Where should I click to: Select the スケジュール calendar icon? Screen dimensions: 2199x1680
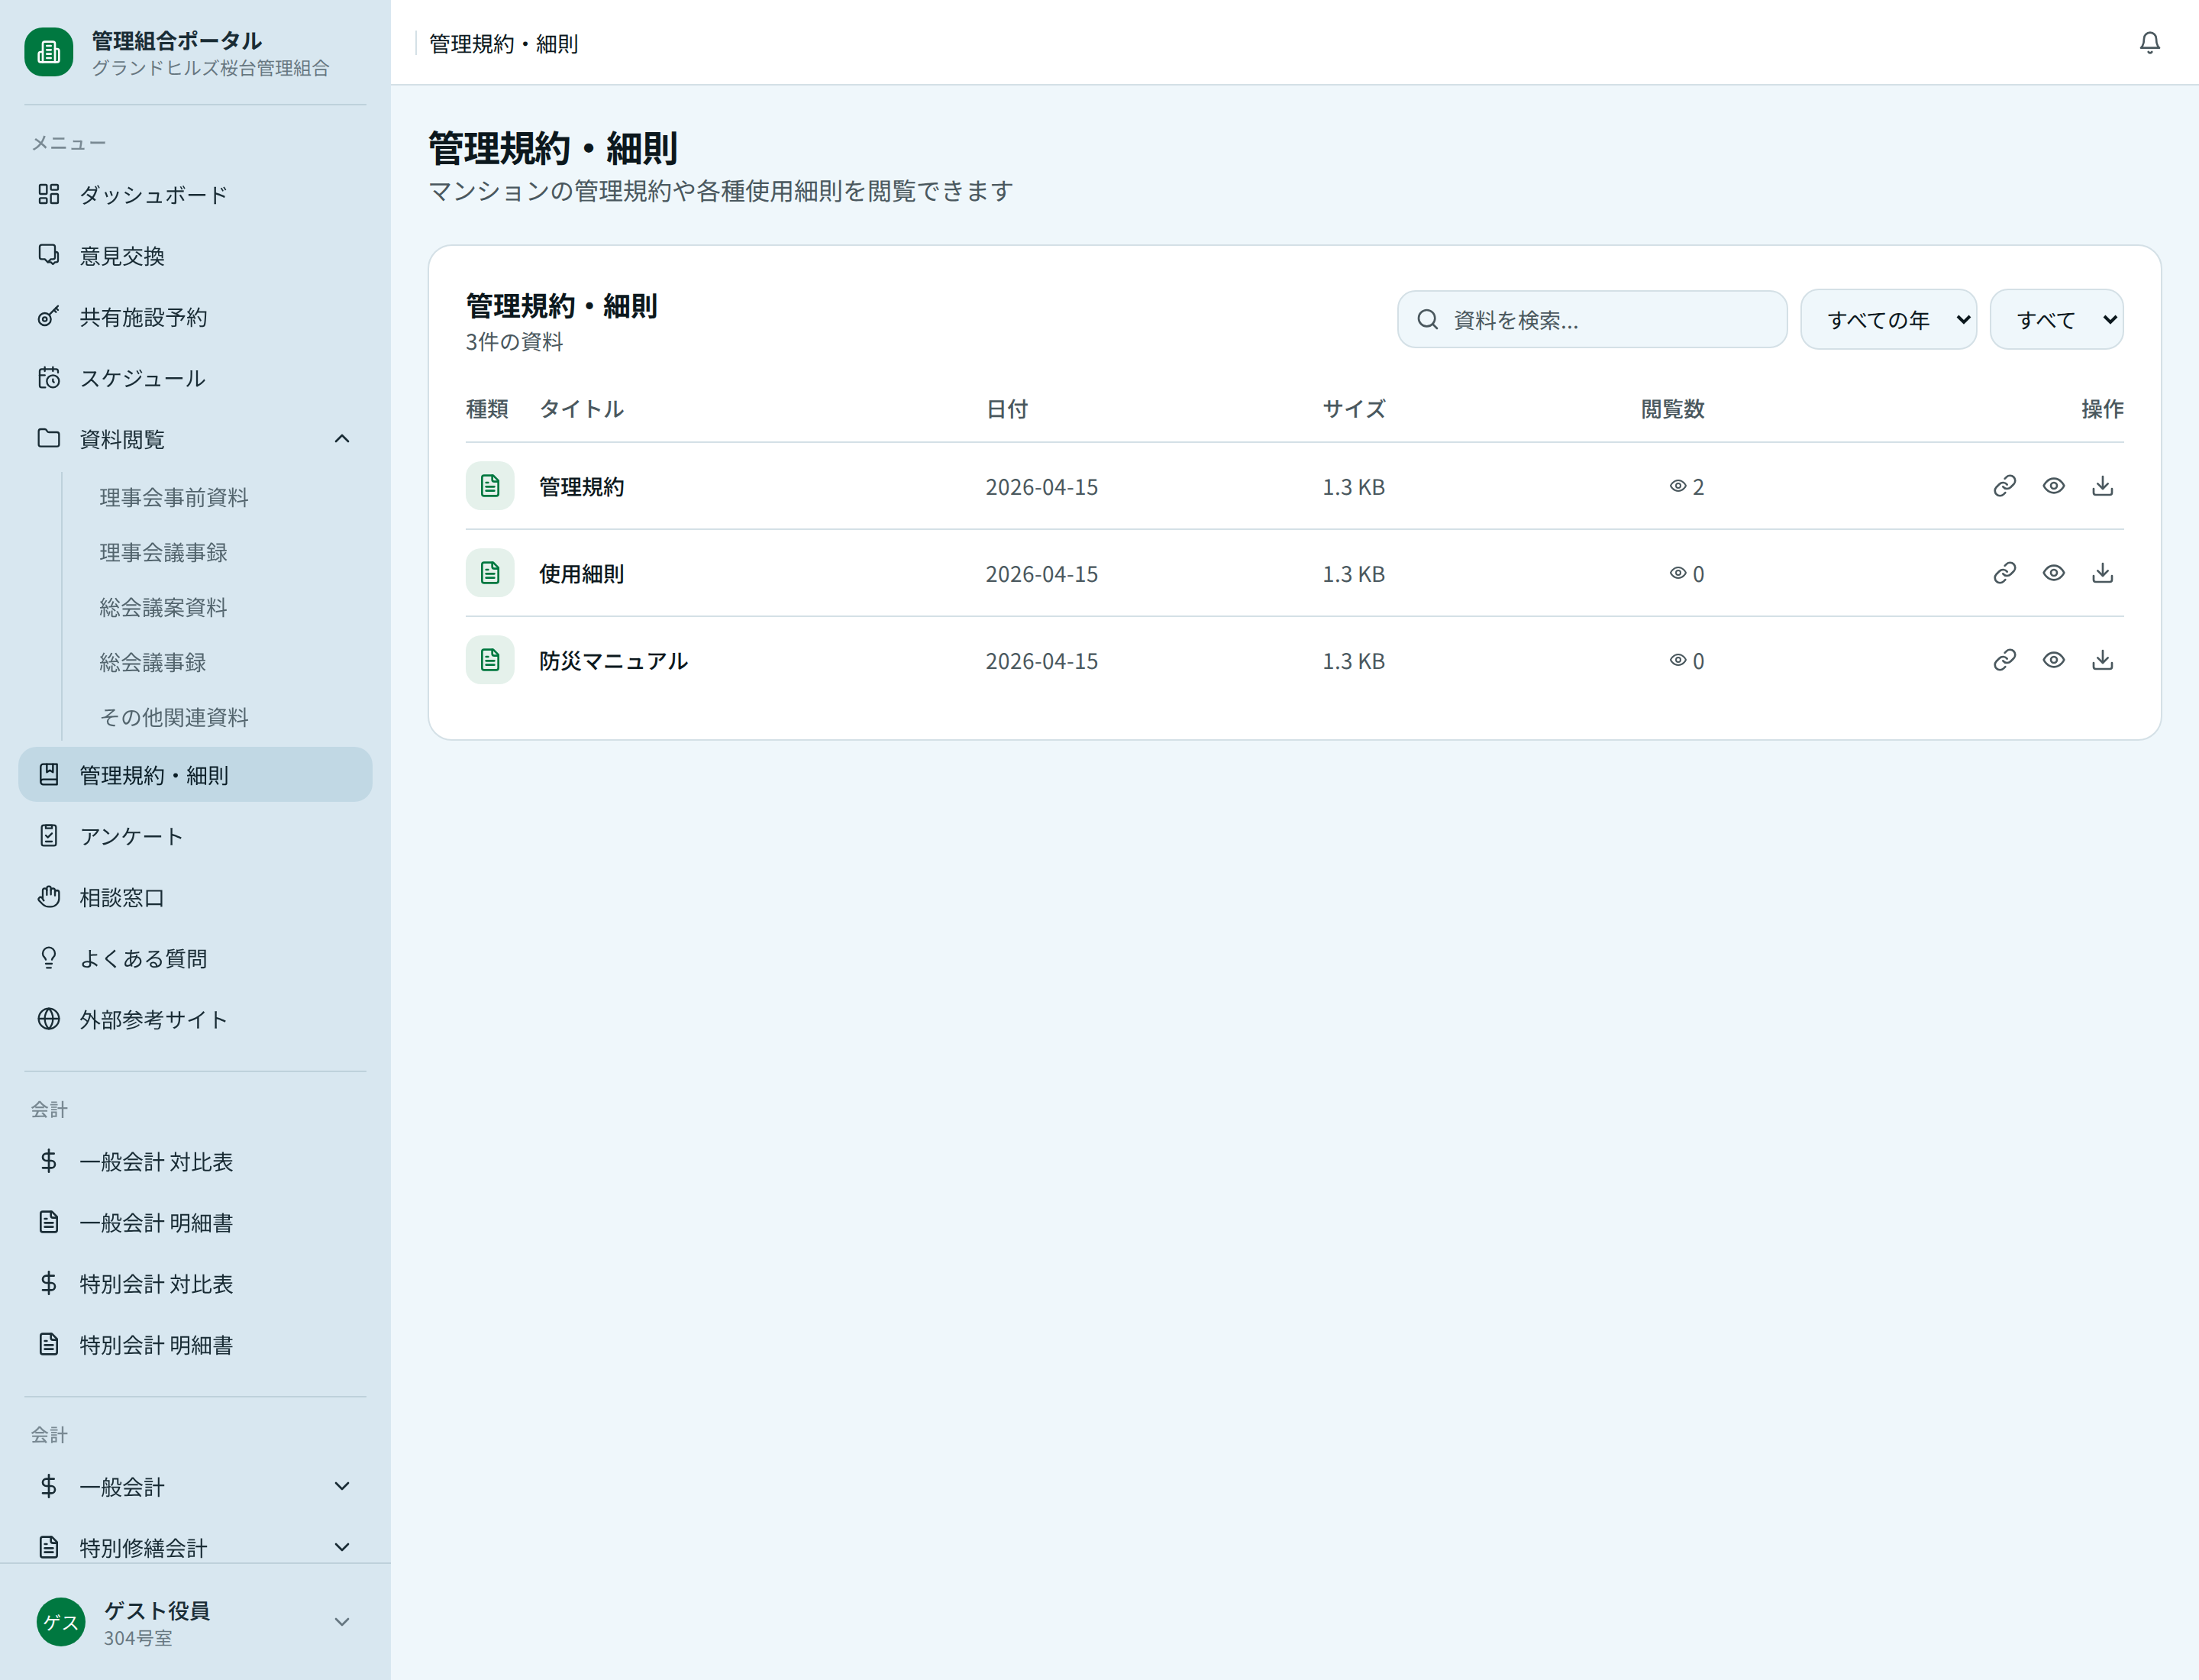point(49,378)
